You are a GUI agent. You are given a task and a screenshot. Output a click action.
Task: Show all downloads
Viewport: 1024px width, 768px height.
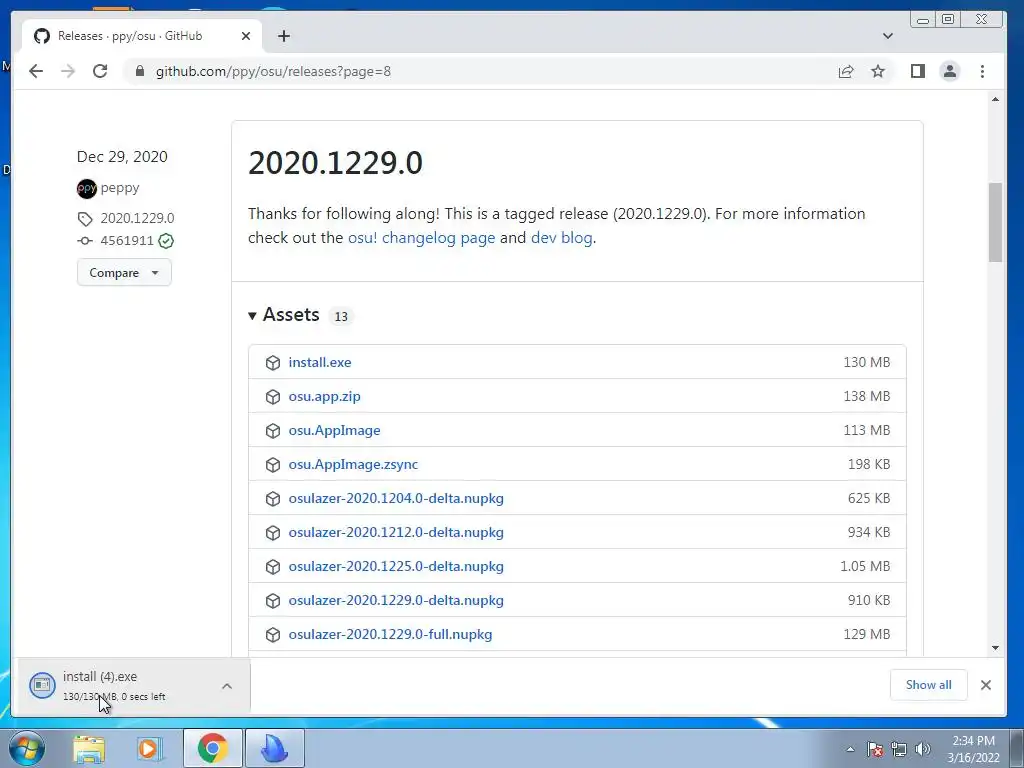coord(928,684)
